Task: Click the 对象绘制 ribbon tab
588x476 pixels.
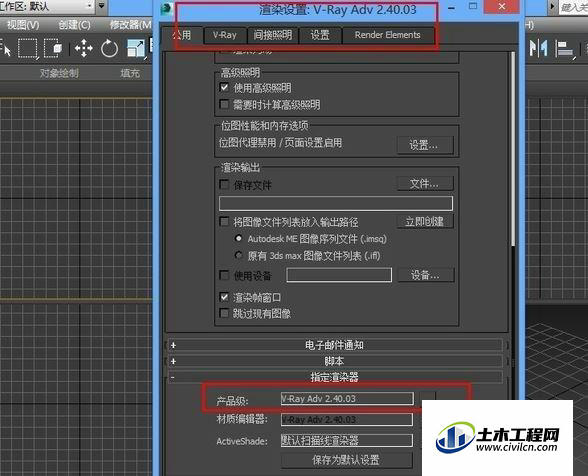Action: [59, 73]
